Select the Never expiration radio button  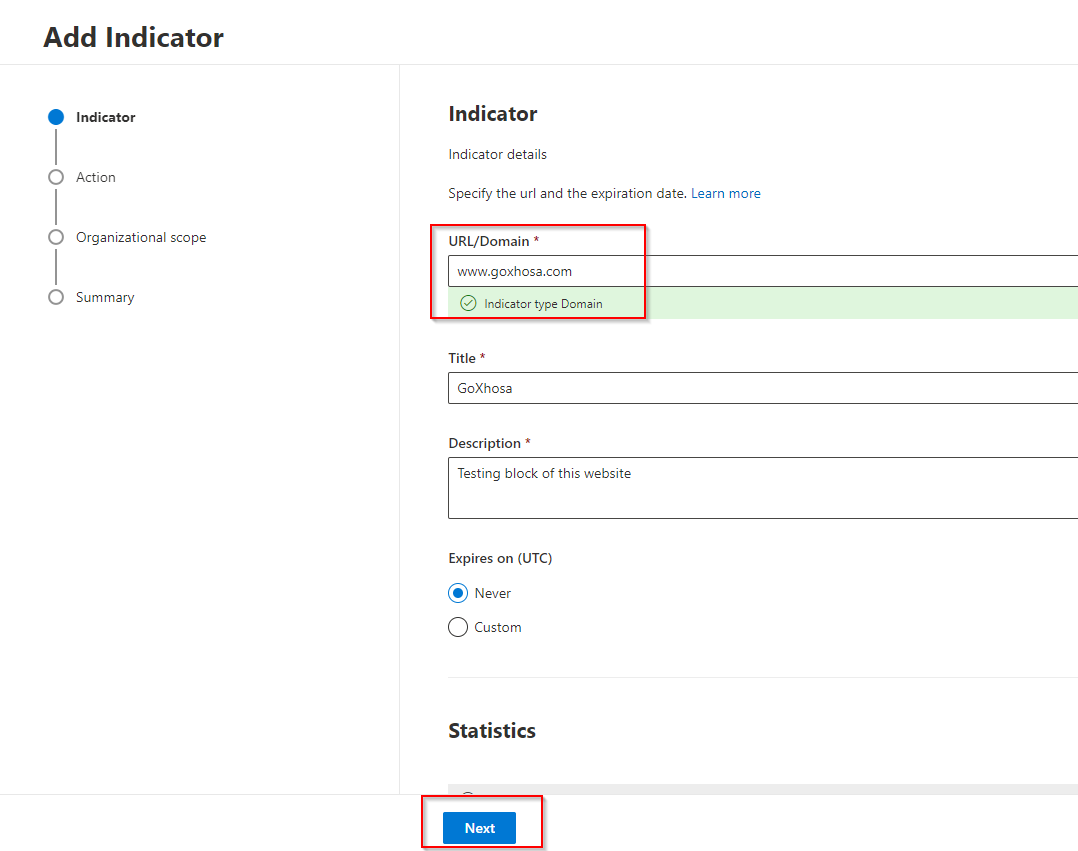click(x=458, y=593)
